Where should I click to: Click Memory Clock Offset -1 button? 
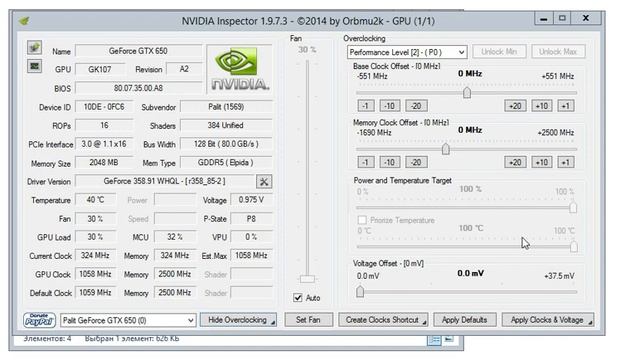366,162
